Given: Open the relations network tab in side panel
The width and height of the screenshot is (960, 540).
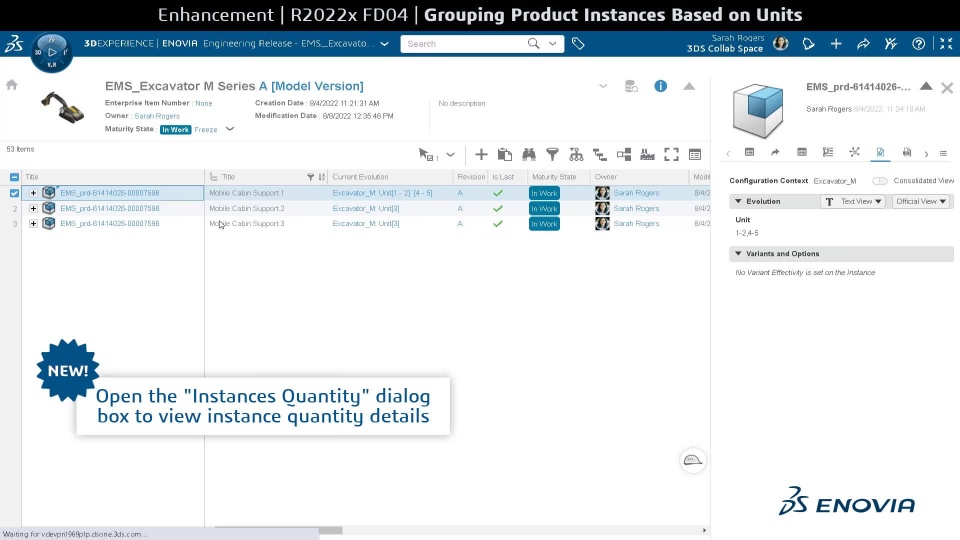Looking at the screenshot, I should pos(855,152).
